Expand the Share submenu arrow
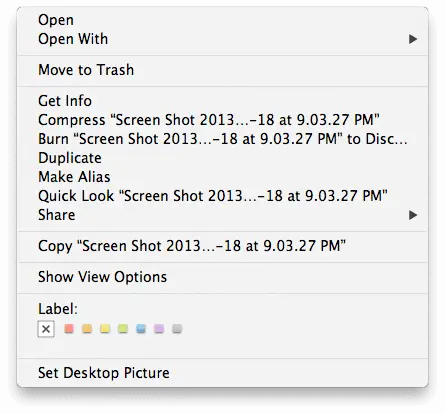Screen dimensions: 445x414 click(413, 215)
